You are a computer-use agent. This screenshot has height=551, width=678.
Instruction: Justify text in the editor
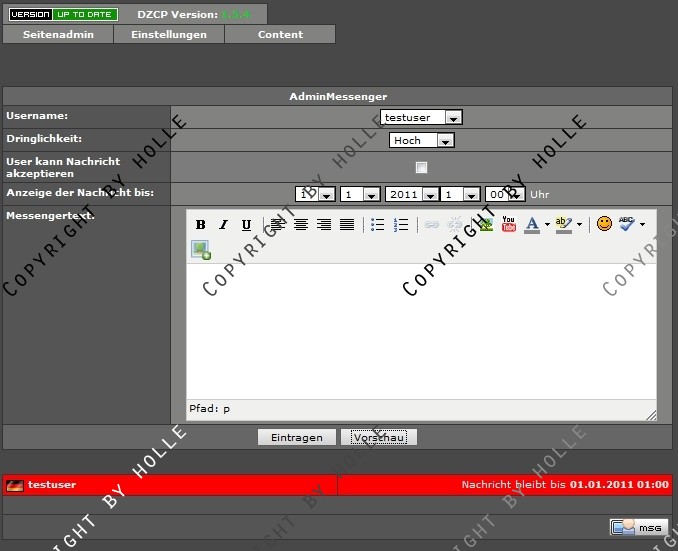click(347, 224)
